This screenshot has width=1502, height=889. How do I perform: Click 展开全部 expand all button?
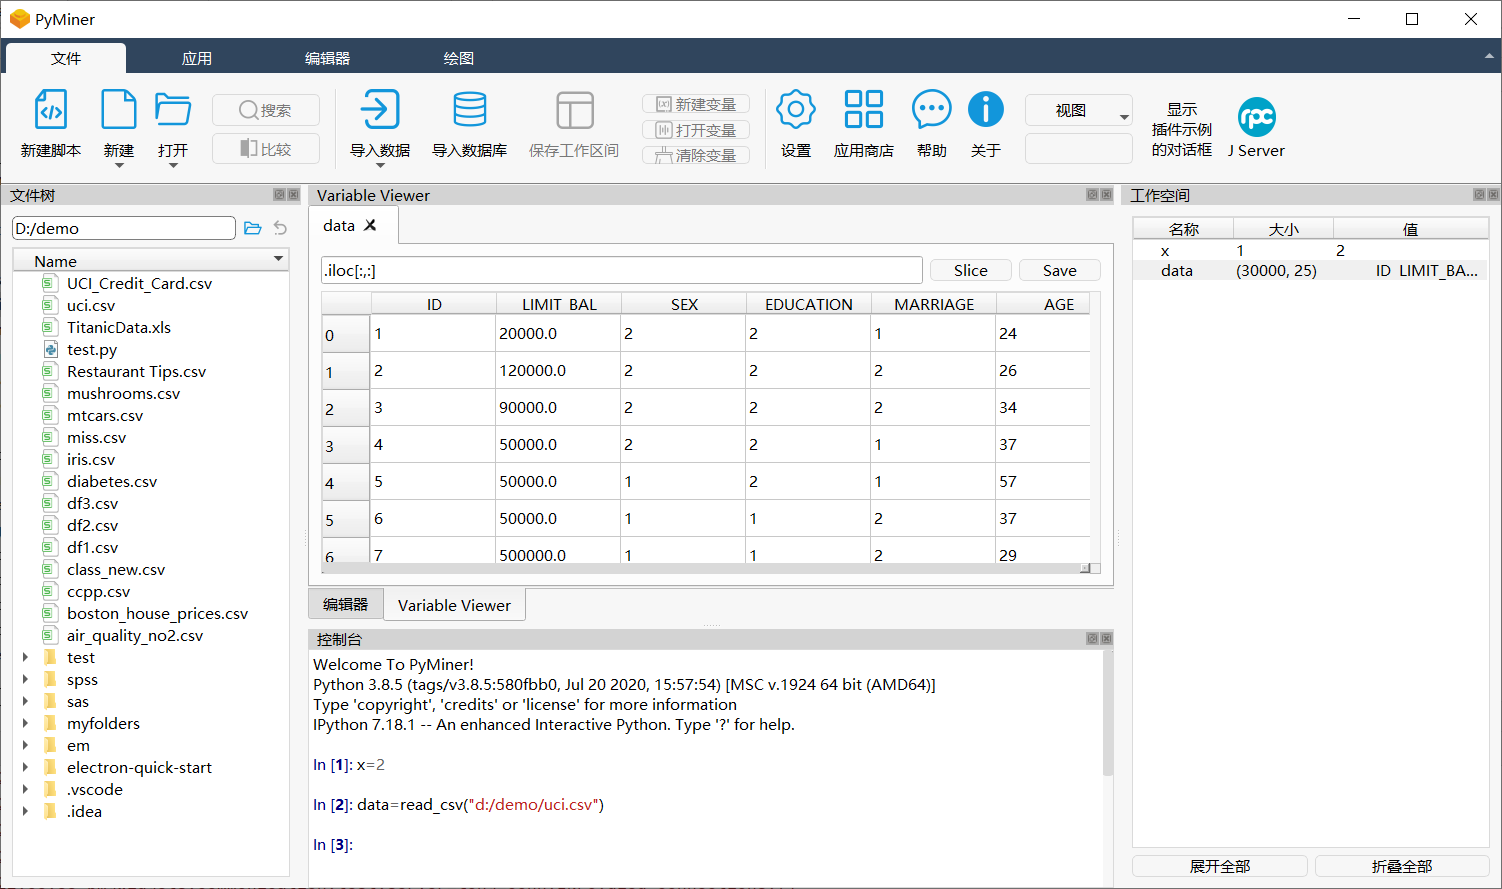(1220, 866)
